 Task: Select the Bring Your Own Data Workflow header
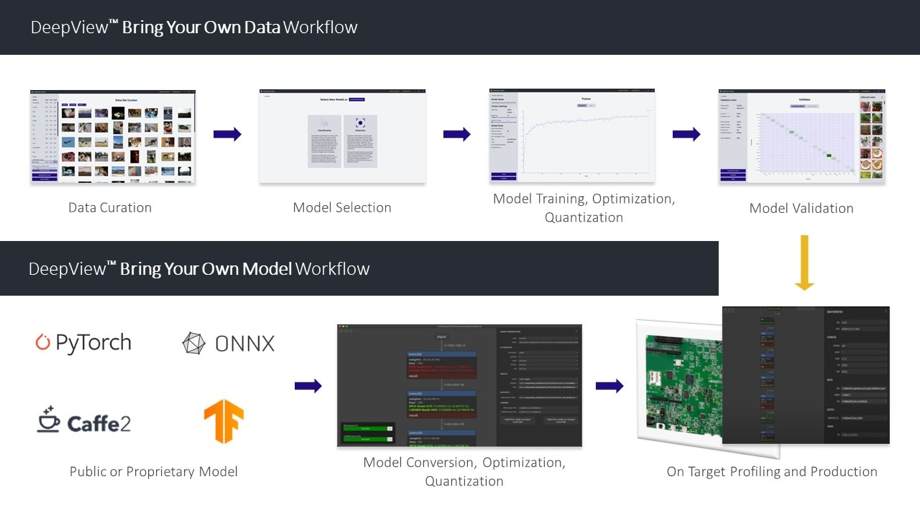[x=194, y=27]
